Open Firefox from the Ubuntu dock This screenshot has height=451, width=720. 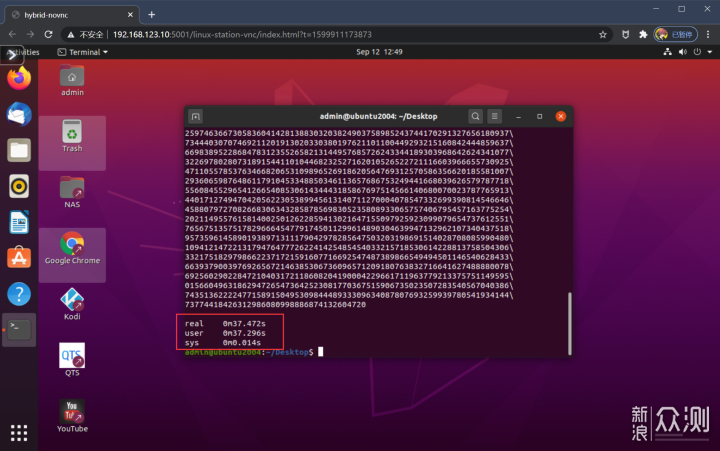coord(19,77)
